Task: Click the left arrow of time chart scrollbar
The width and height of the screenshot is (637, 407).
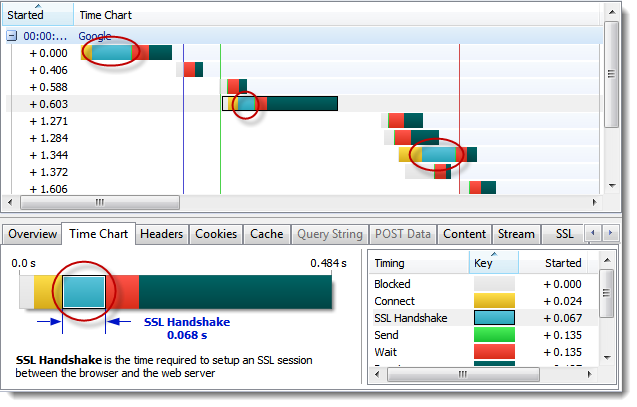Action: (11, 202)
